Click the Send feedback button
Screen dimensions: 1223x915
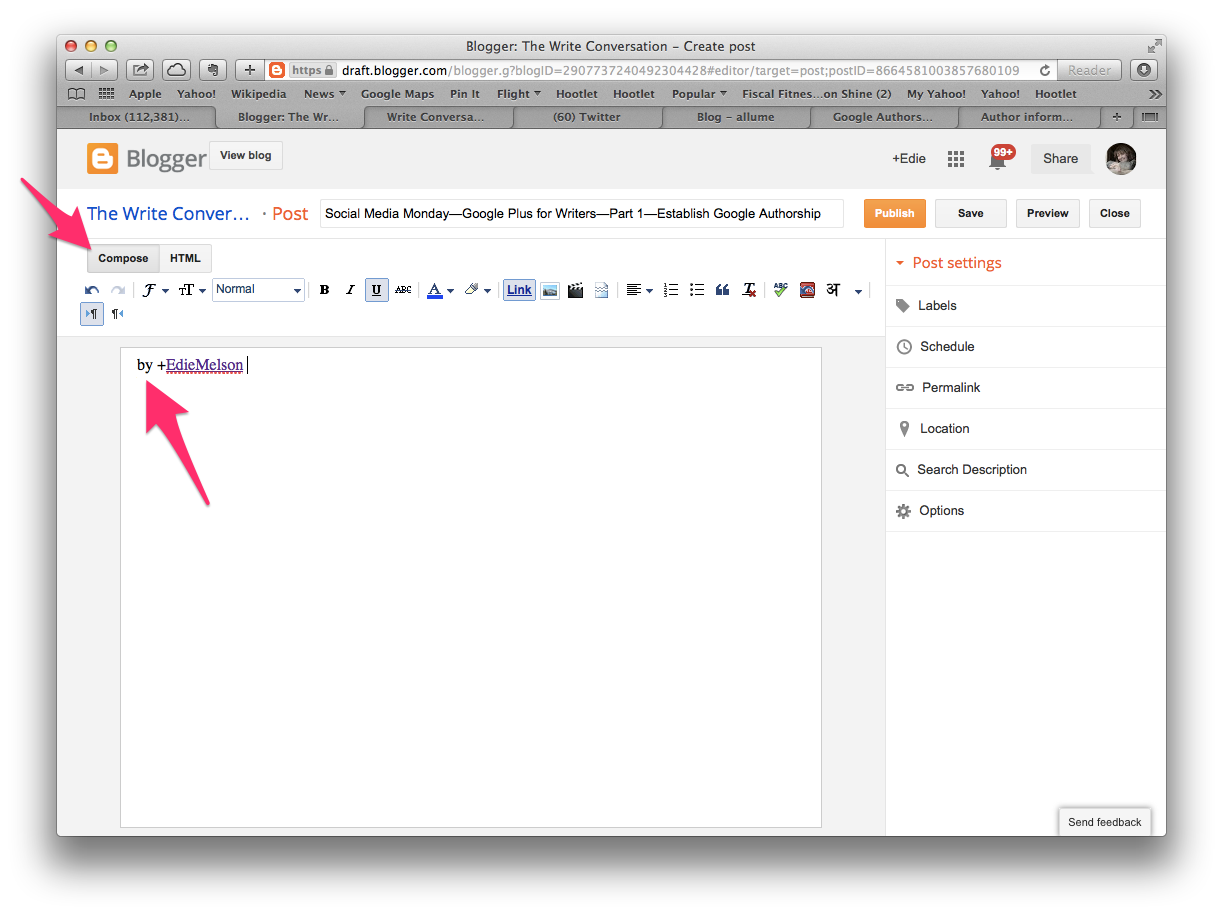[1104, 822]
